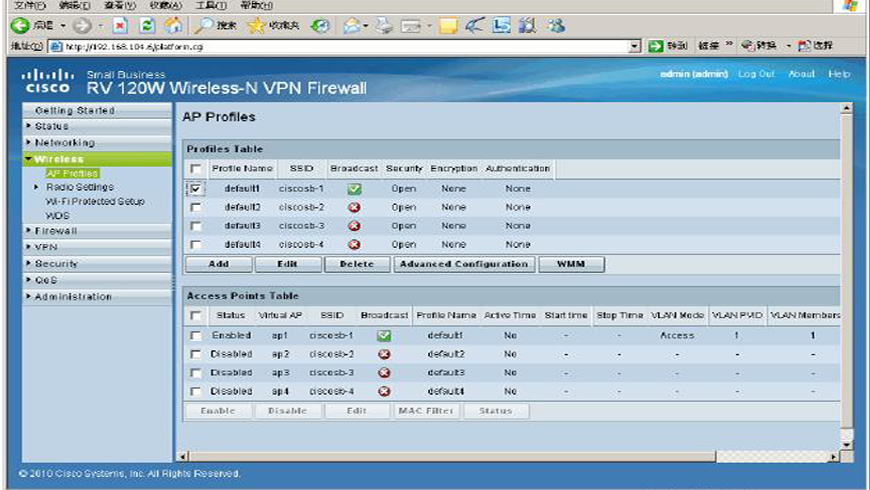
Task: Open the address bar URL dropdown arrow
Action: [635, 47]
